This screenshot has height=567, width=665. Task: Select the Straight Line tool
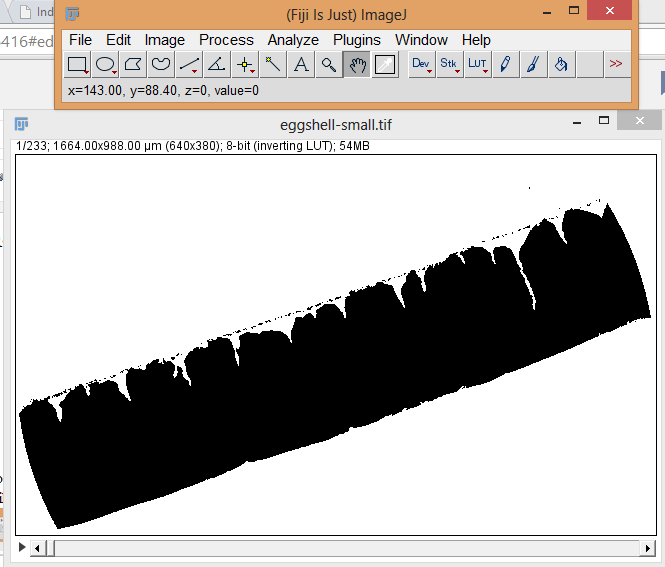pyautogui.click(x=189, y=64)
